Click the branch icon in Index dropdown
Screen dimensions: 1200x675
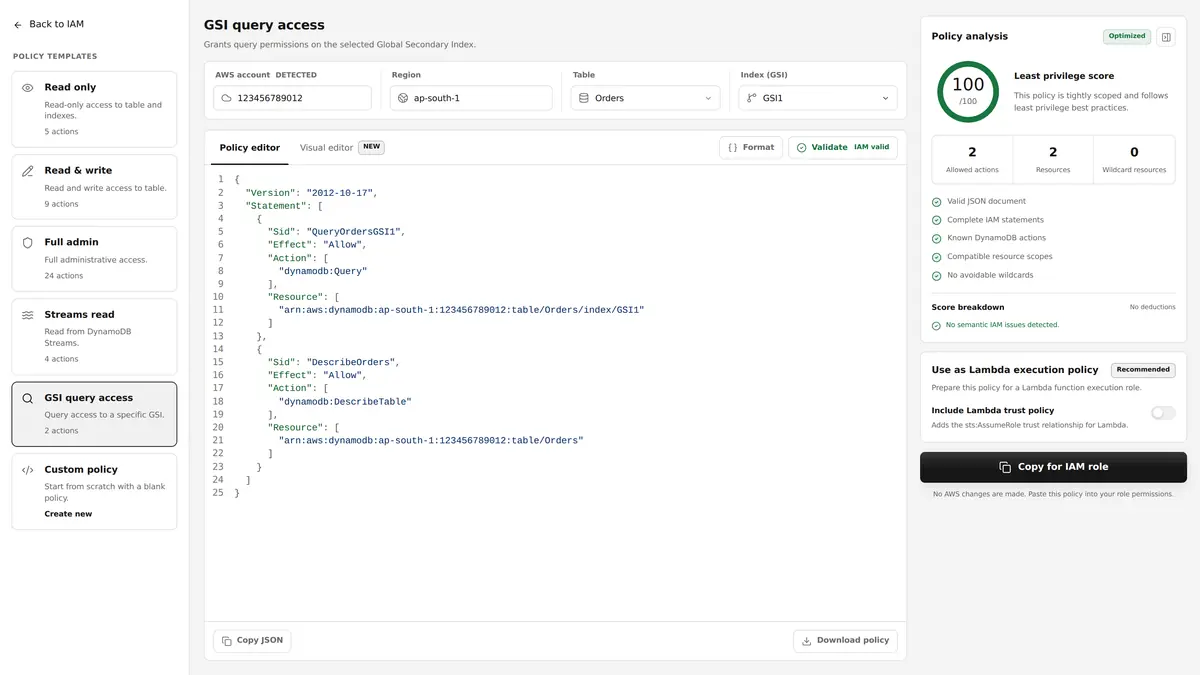(752, 98)
